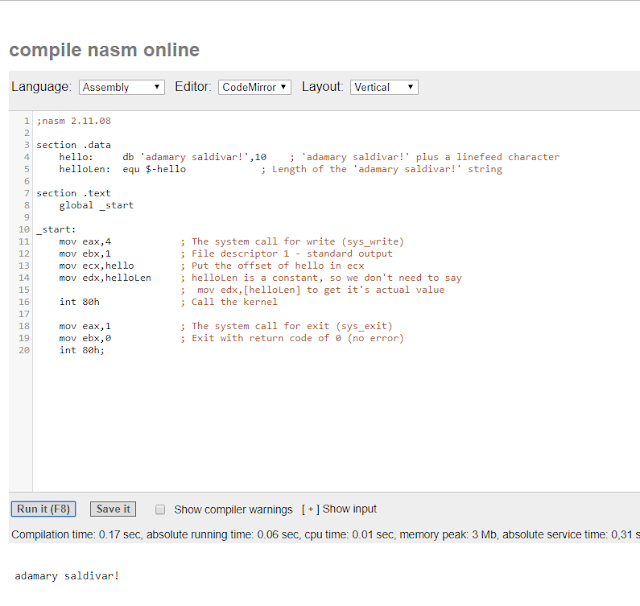This screenshot has width=640, height=606.
Task: Click the 'section .text' line
Action: [73, 193]
